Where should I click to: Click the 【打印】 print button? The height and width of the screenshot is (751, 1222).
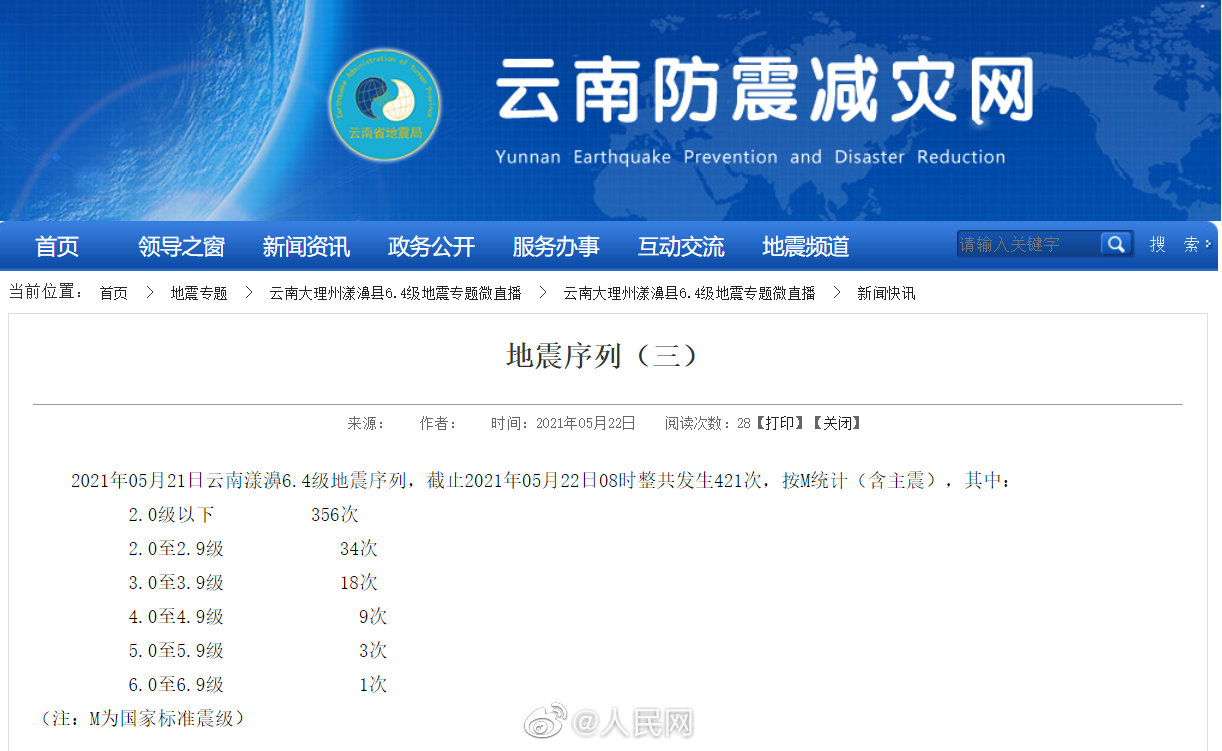coord(779,423)
